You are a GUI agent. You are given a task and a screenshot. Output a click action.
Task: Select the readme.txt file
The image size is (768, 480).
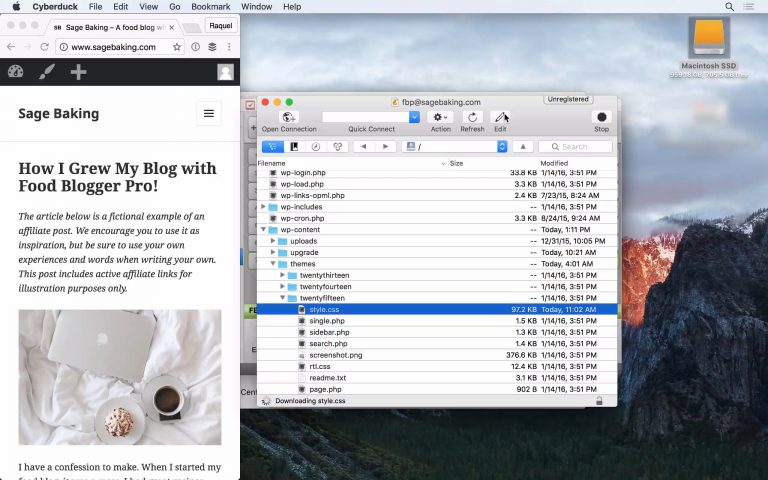click(327, 378)
